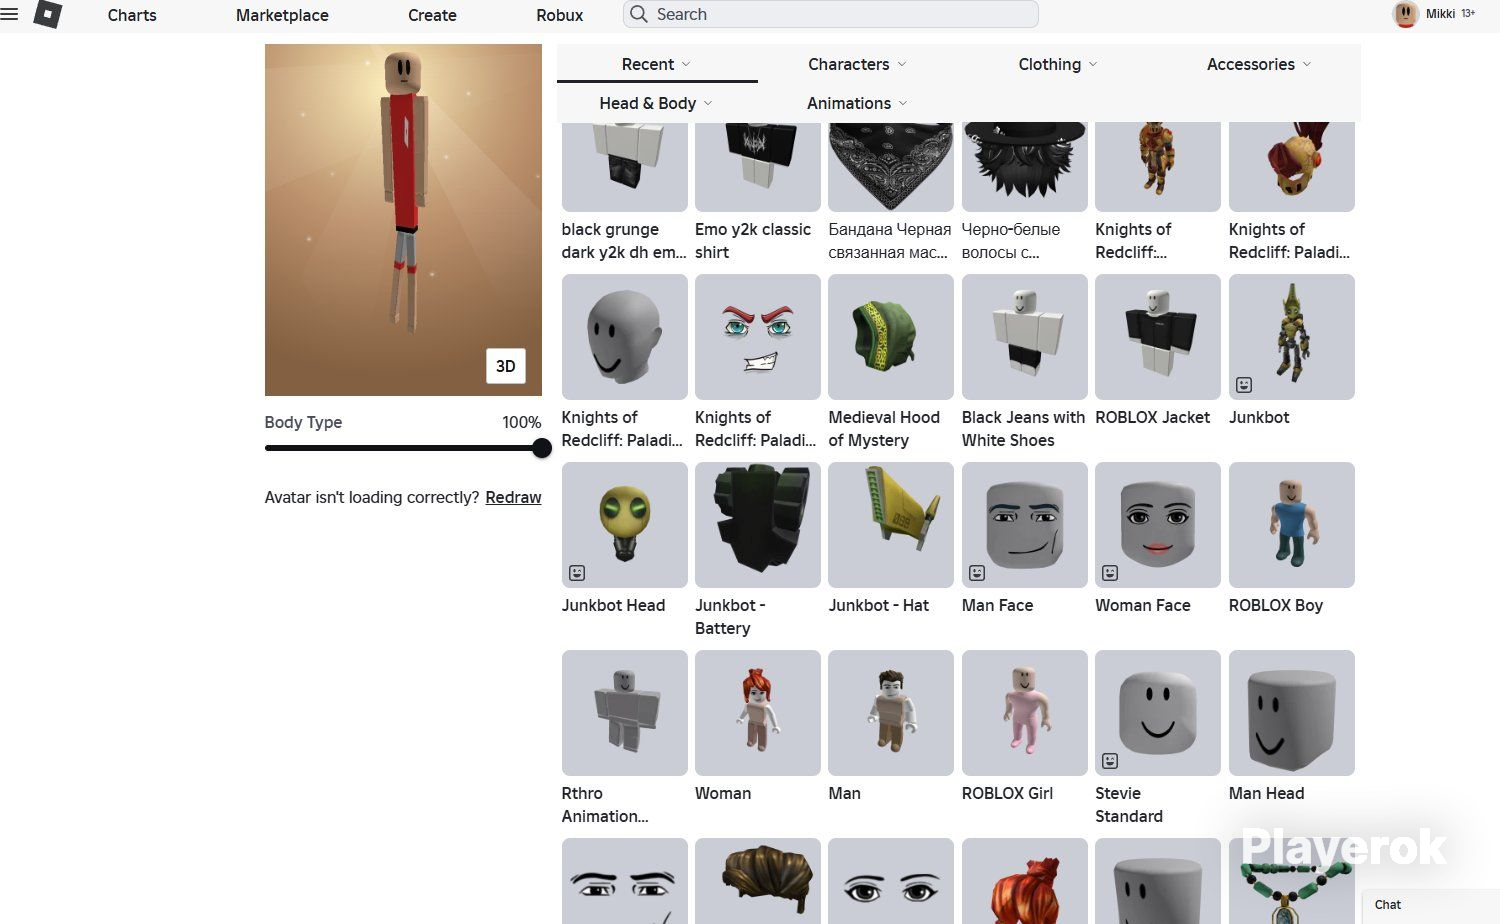Select the Woman character thumbnail

coord(758,713)
